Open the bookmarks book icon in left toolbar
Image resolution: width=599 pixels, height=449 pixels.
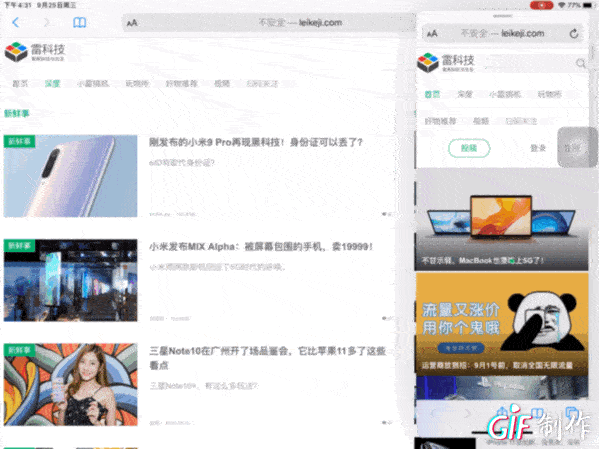[x=79, y=23]
